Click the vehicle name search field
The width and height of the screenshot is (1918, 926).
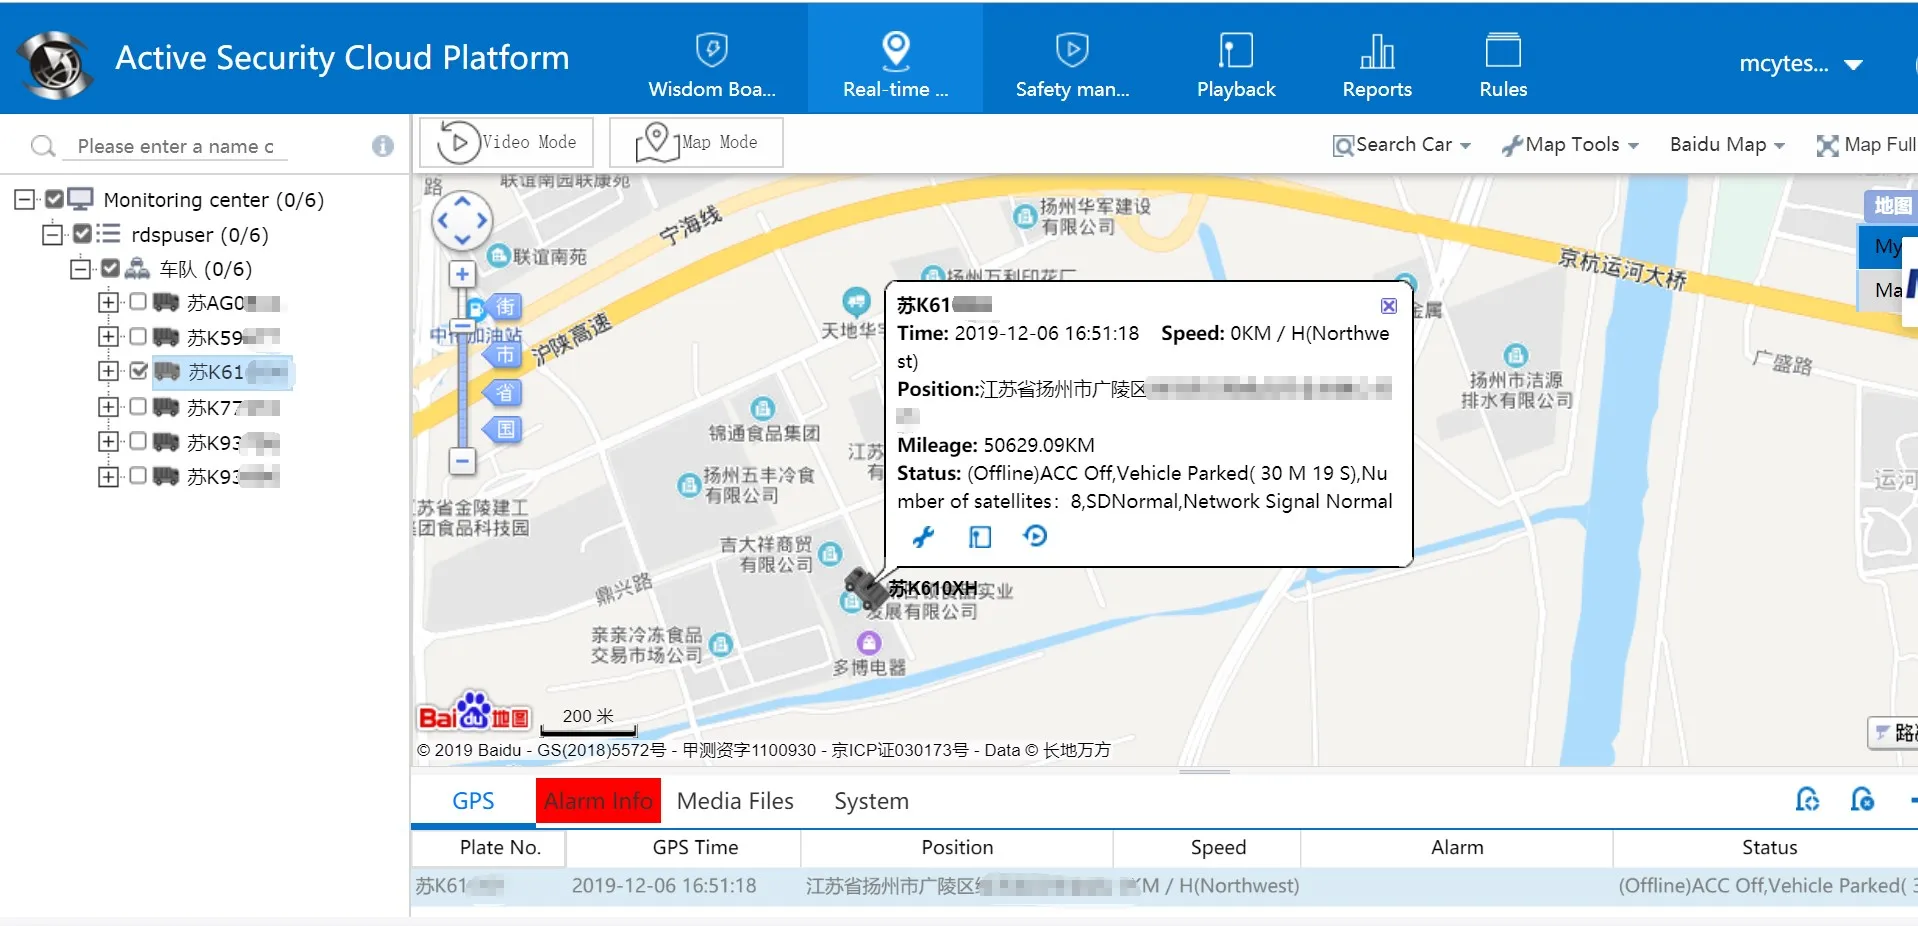point(176,146)
